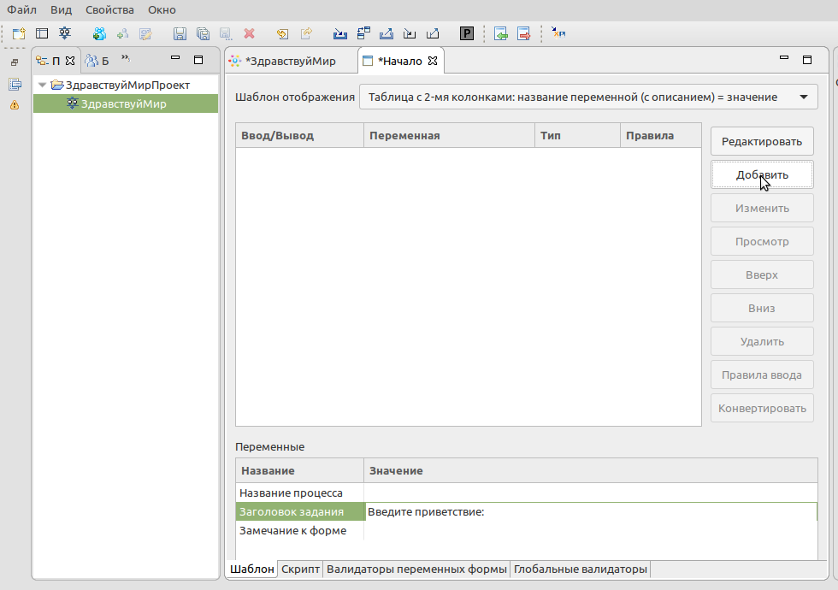Image resolution: width=838 pixels, height=590 pixels.
Task: Click the Конвертировать button
Action: 762,408
